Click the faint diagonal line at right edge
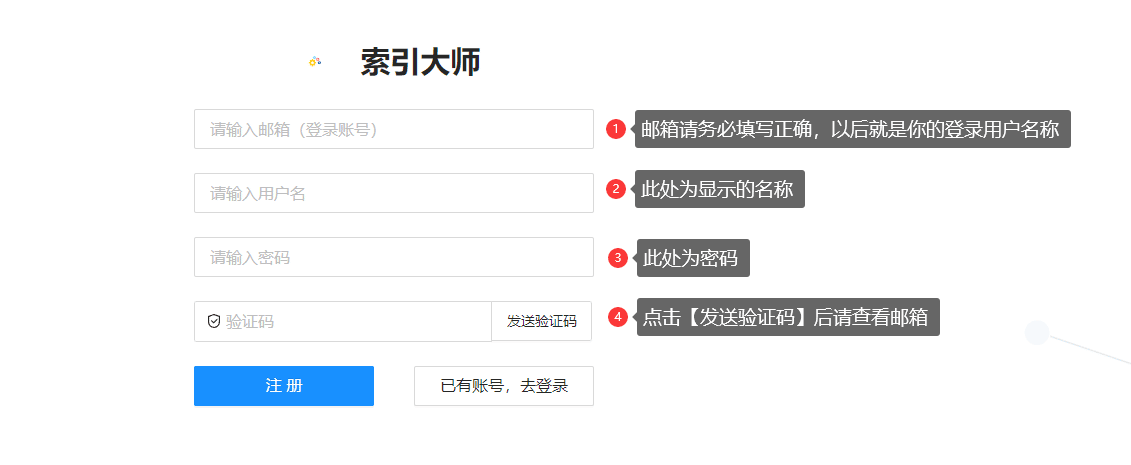Viewport: 1131px width, 465px height. [1090, 347]
